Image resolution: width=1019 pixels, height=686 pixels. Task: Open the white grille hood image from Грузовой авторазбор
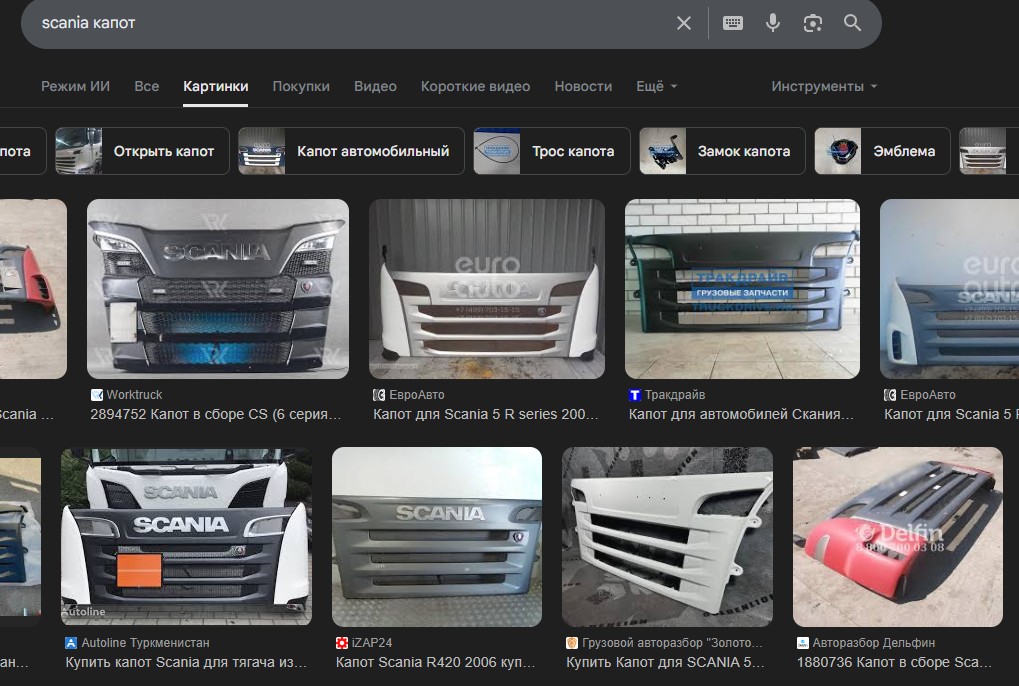pos(667,537)
